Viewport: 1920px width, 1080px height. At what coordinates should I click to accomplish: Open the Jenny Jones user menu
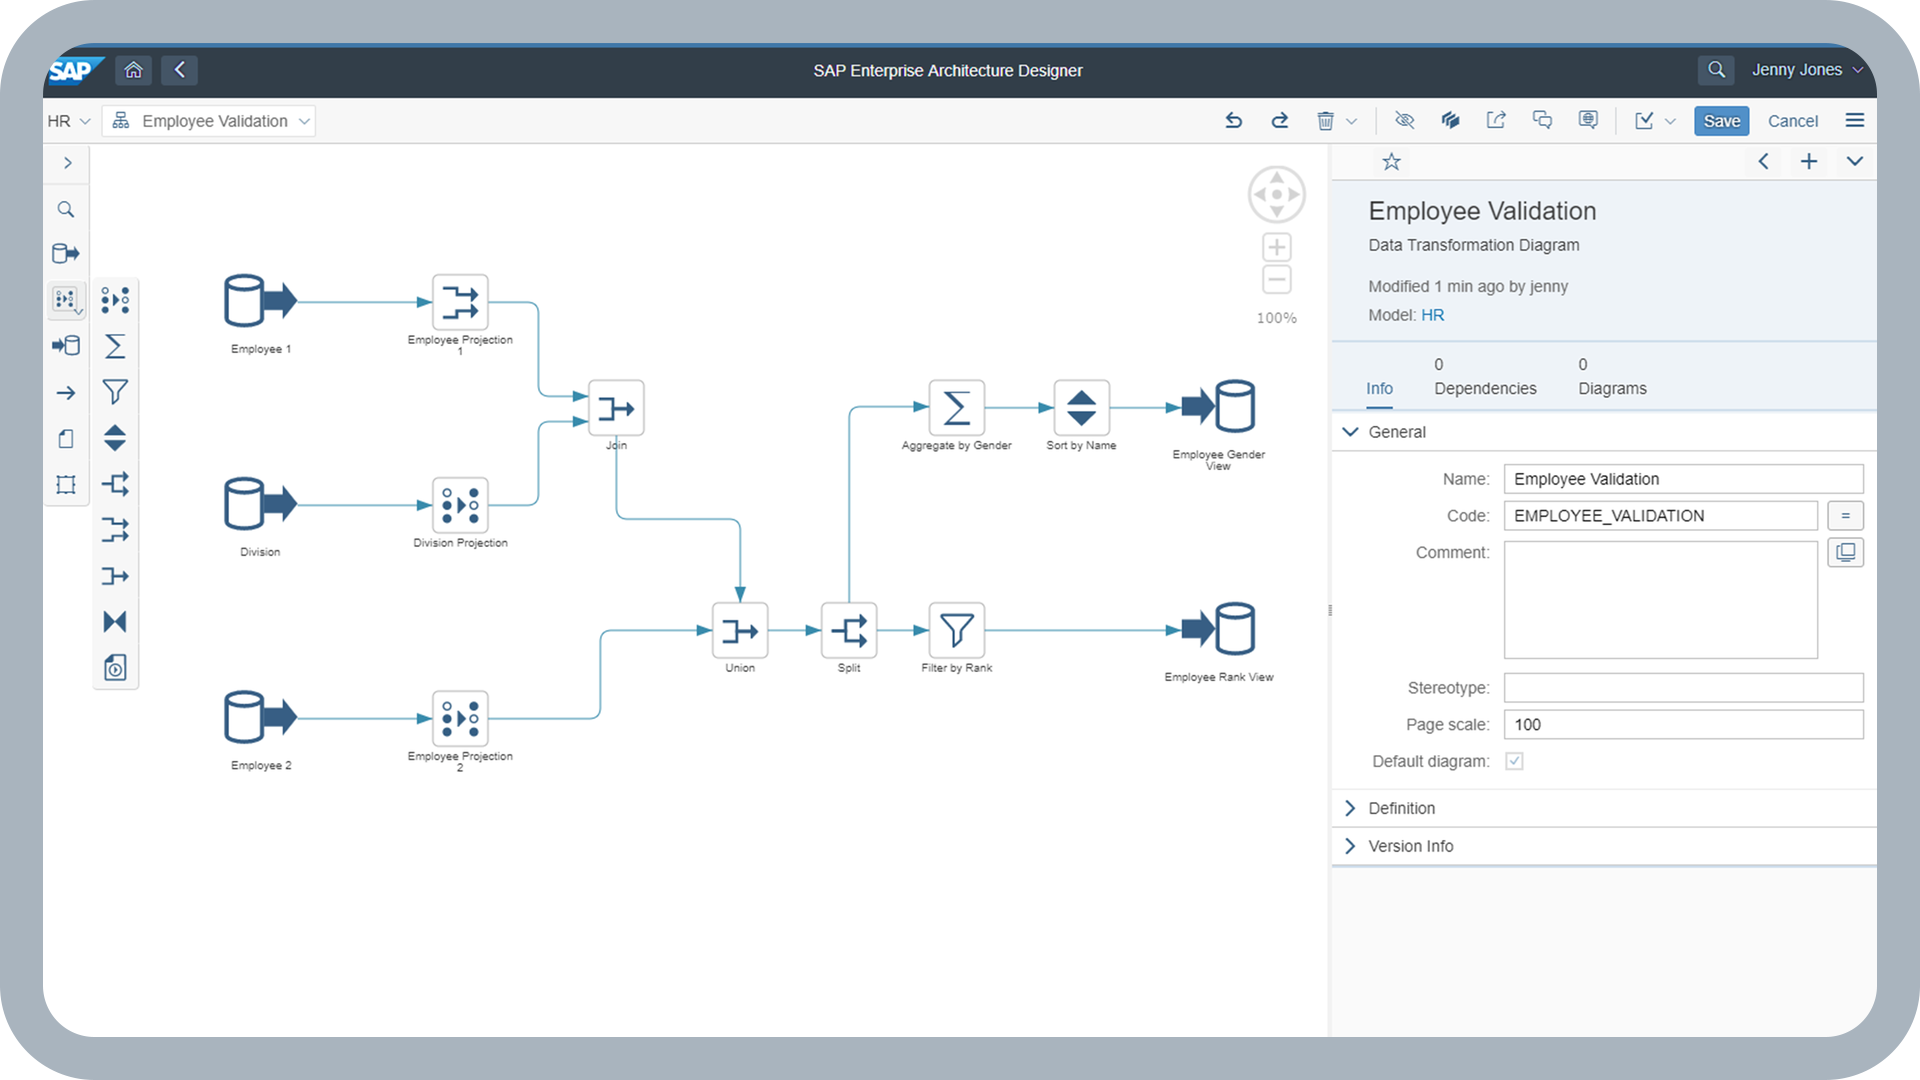[x=1807, y=70]
